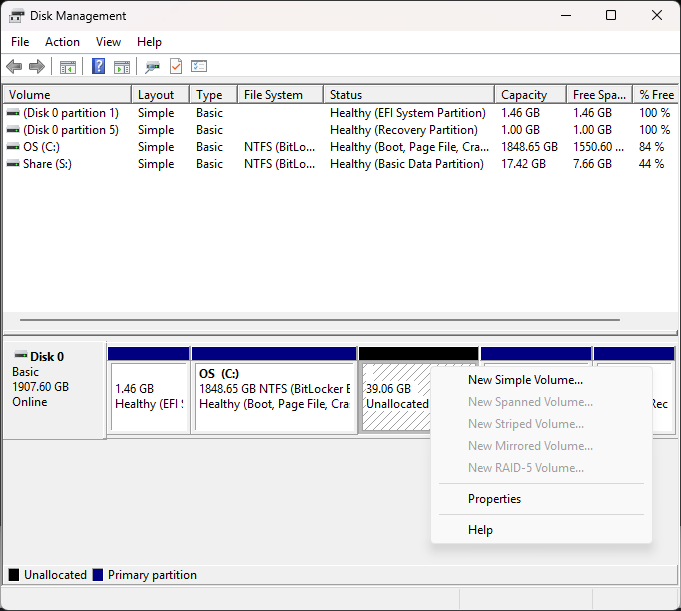Select Help in the context menu
Image resolution: width=681 pixels, height=611 pixels.
pyautogui.click(x=541, y=530)
